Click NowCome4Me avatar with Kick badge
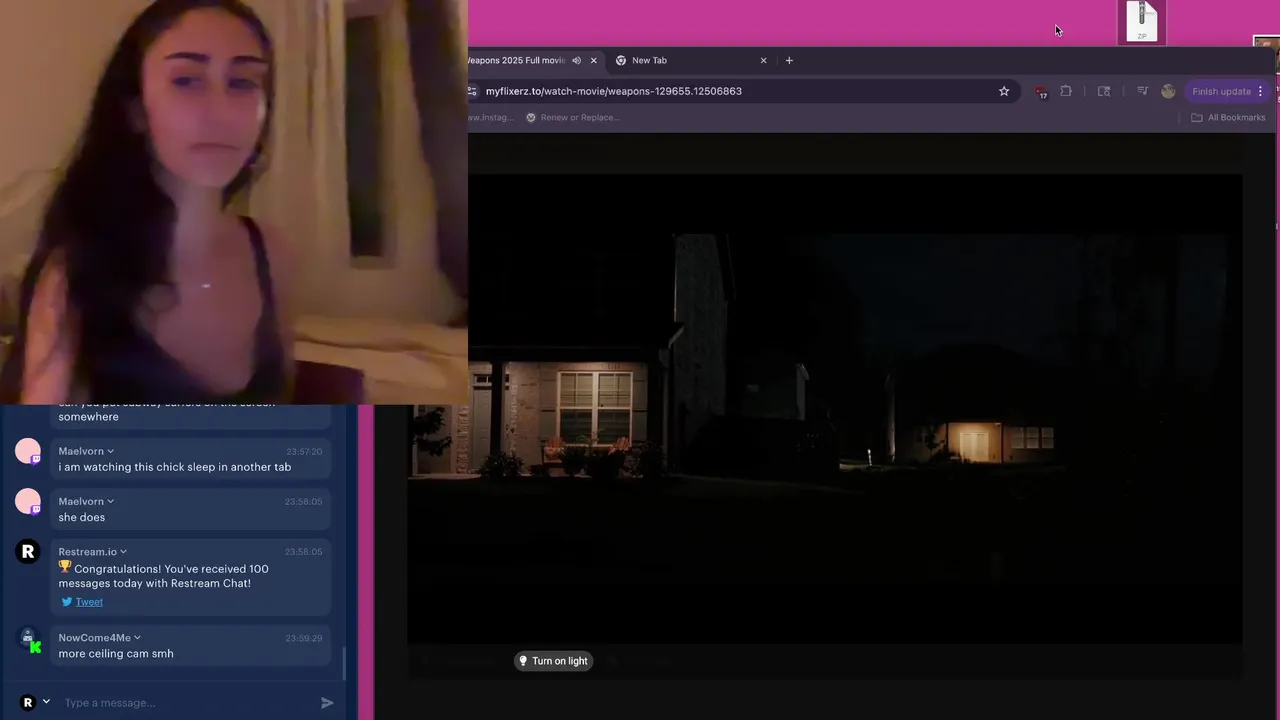1280x720 pixels. pyautogui.click(x=29, y=641)
